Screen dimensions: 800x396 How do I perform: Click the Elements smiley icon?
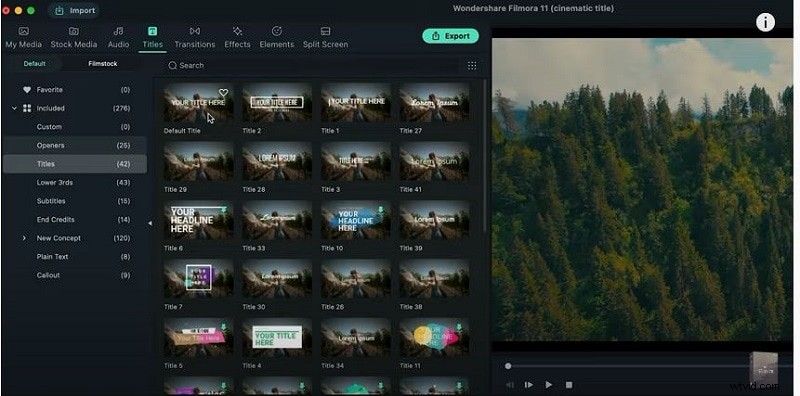277,31
